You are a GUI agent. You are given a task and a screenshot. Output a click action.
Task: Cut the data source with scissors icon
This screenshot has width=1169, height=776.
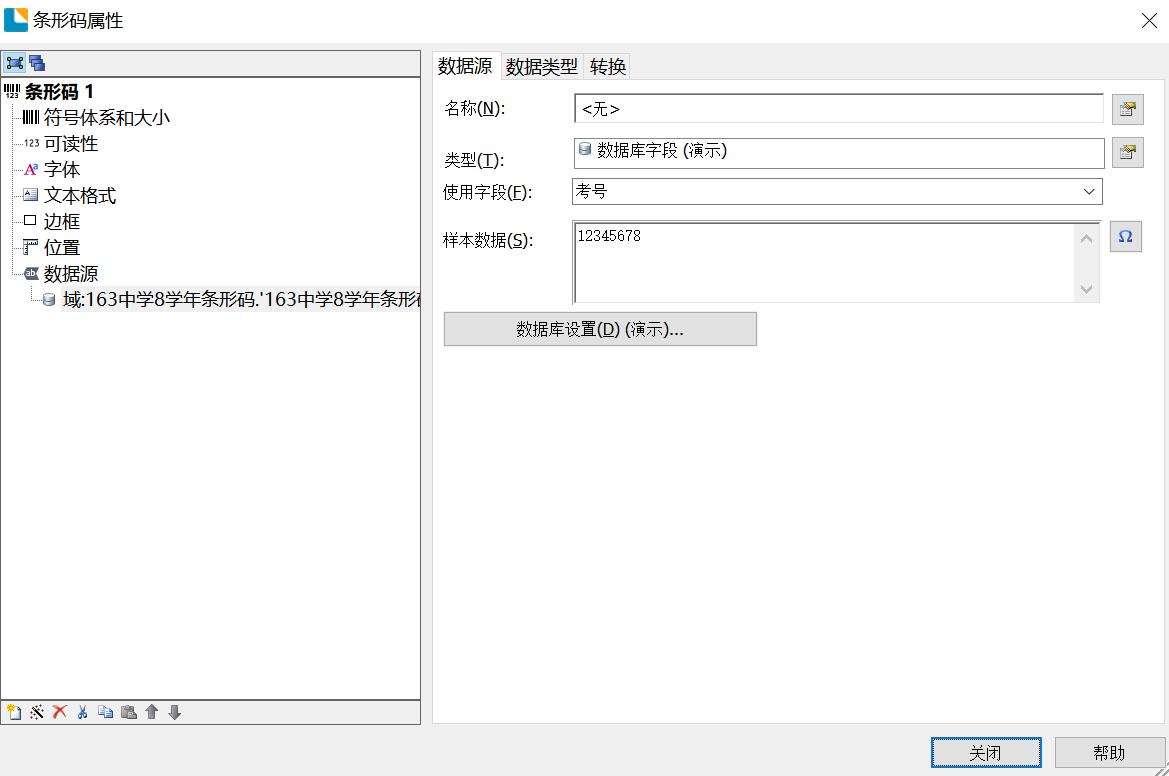click(82, 712)
